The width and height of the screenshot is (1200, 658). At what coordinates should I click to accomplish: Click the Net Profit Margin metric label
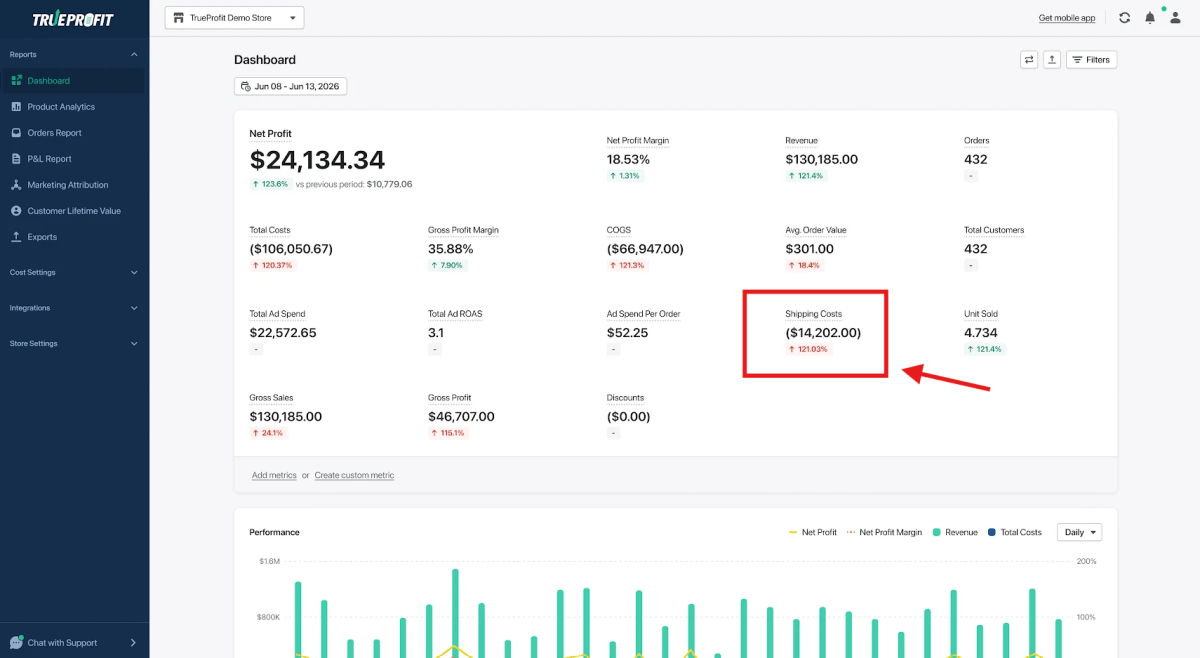click(x=638, y=141)
